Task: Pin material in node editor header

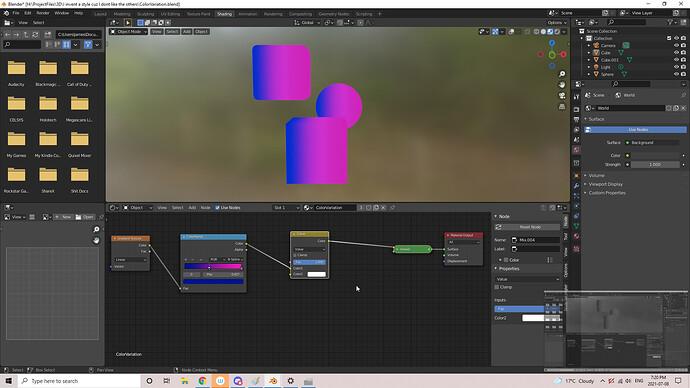Action: (x=392, y=208)
